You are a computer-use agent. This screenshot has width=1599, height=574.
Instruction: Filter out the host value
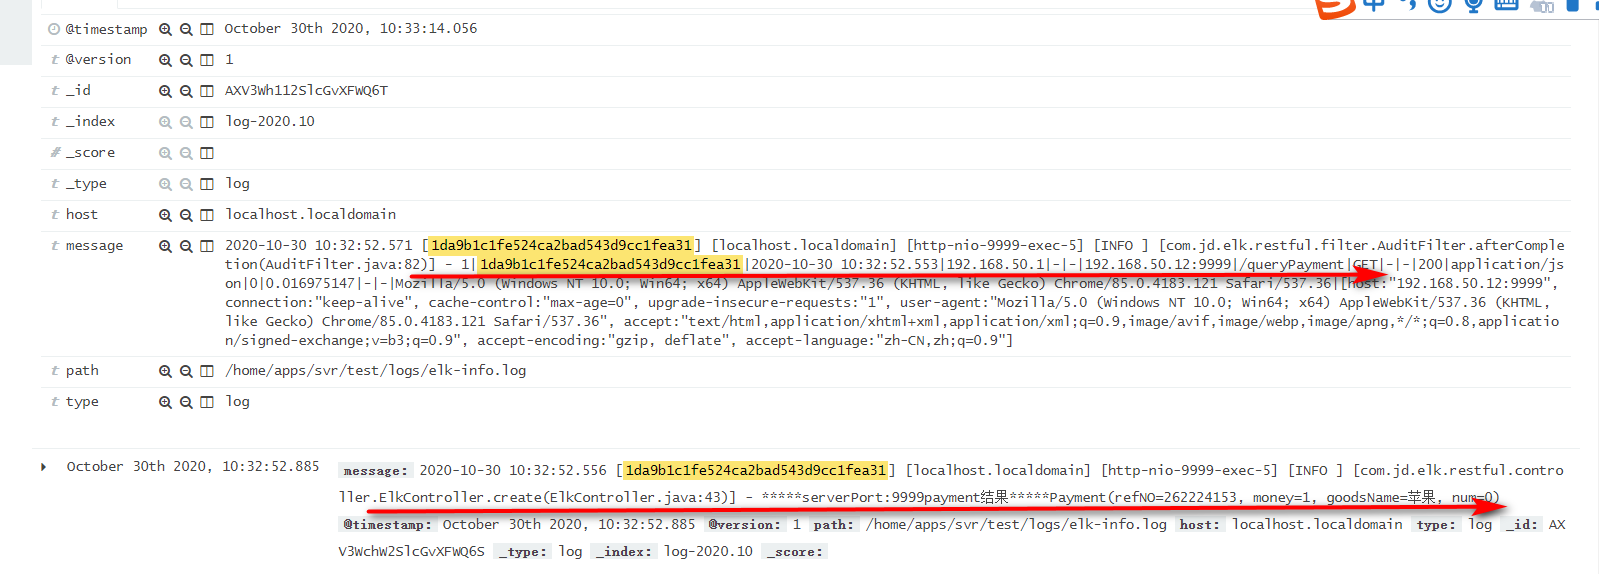[186, 215]
